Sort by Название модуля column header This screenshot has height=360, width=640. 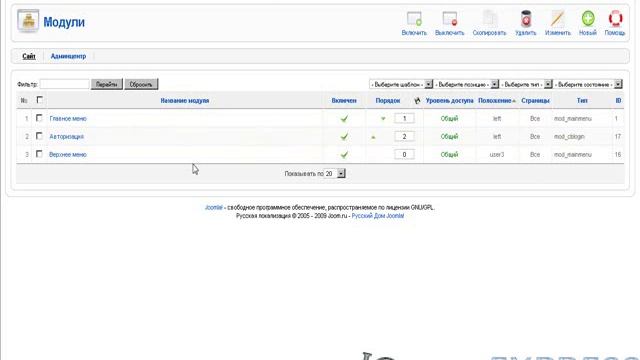pos(184,101)
